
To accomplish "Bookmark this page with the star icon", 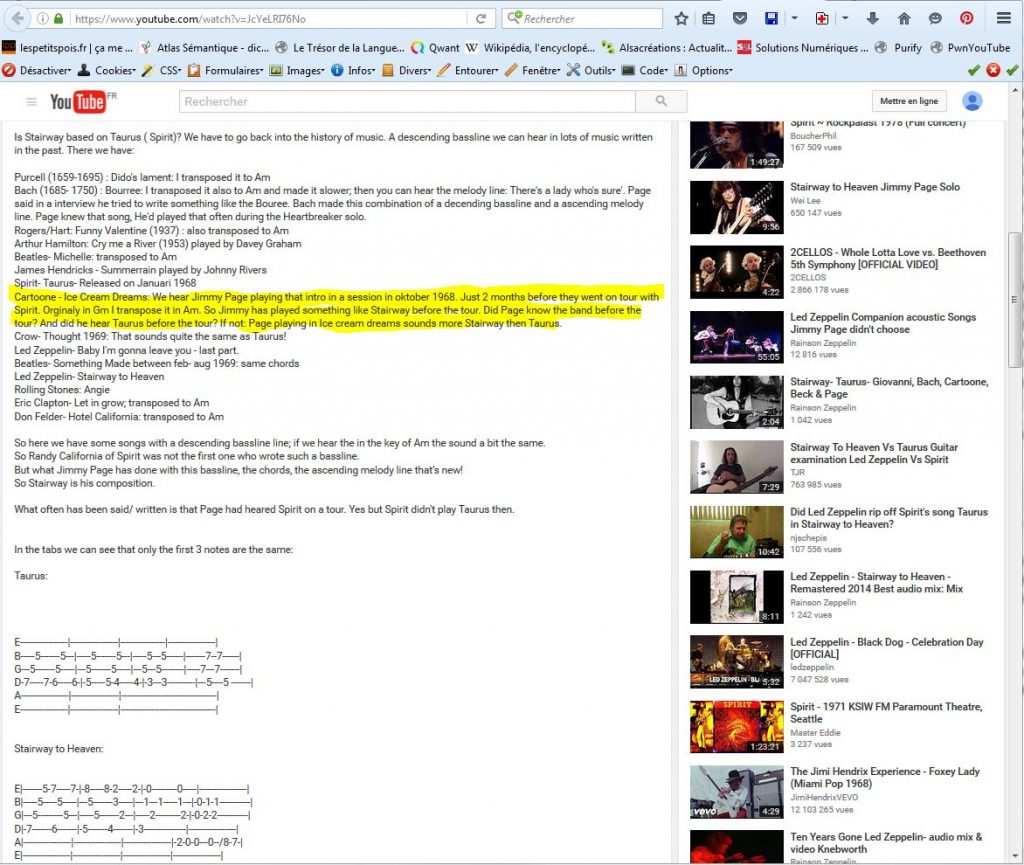I will [681, 18].
